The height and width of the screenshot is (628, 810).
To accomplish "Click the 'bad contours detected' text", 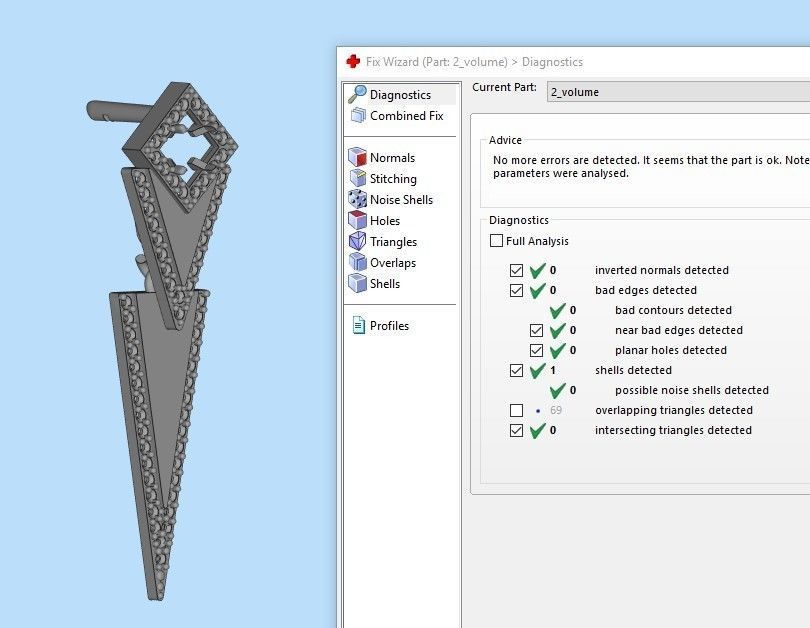I will (x=673, y=310).
